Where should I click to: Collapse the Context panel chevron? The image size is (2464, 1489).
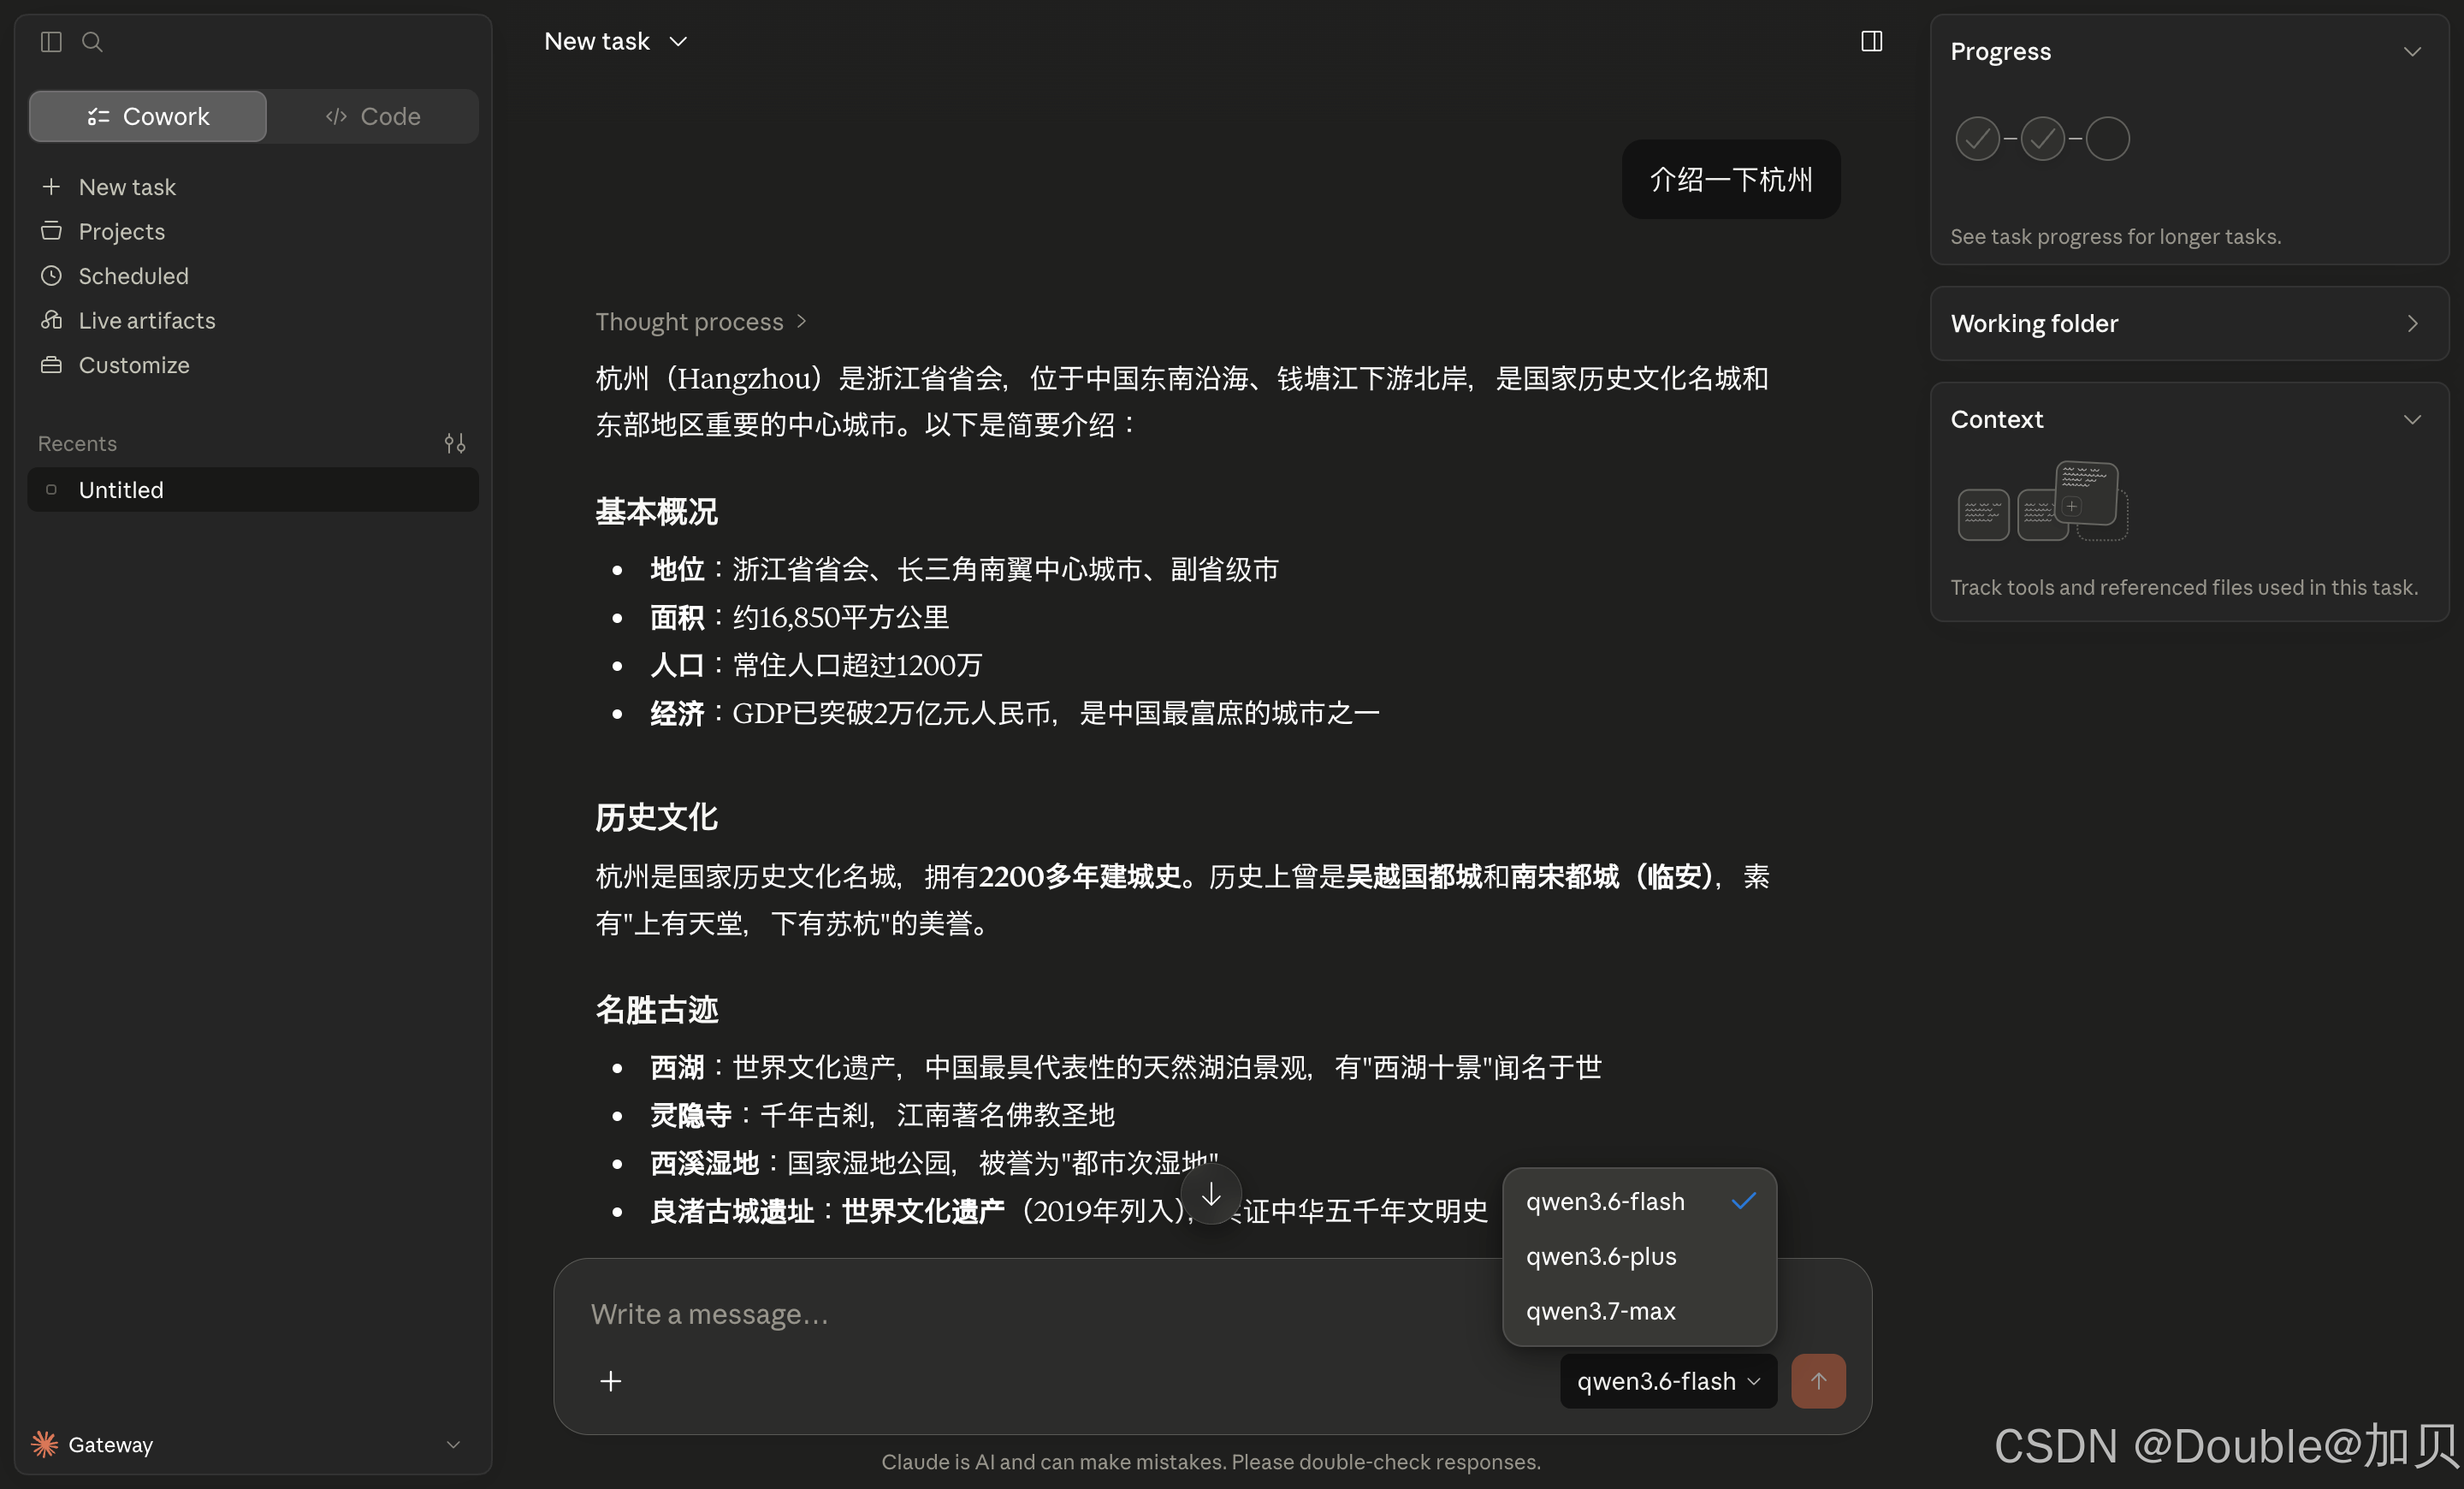click(x=2412, y=419)
